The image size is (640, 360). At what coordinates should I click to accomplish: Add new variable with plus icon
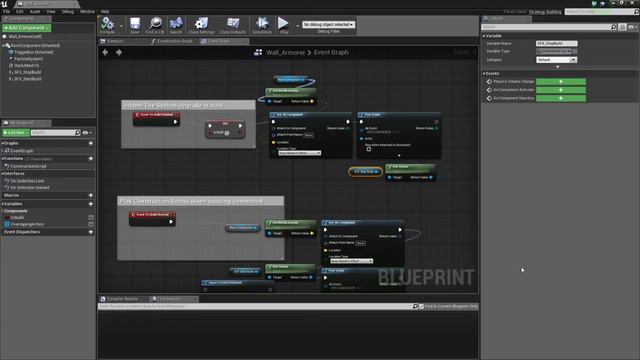pyautogui.click(x=91, y=204)
